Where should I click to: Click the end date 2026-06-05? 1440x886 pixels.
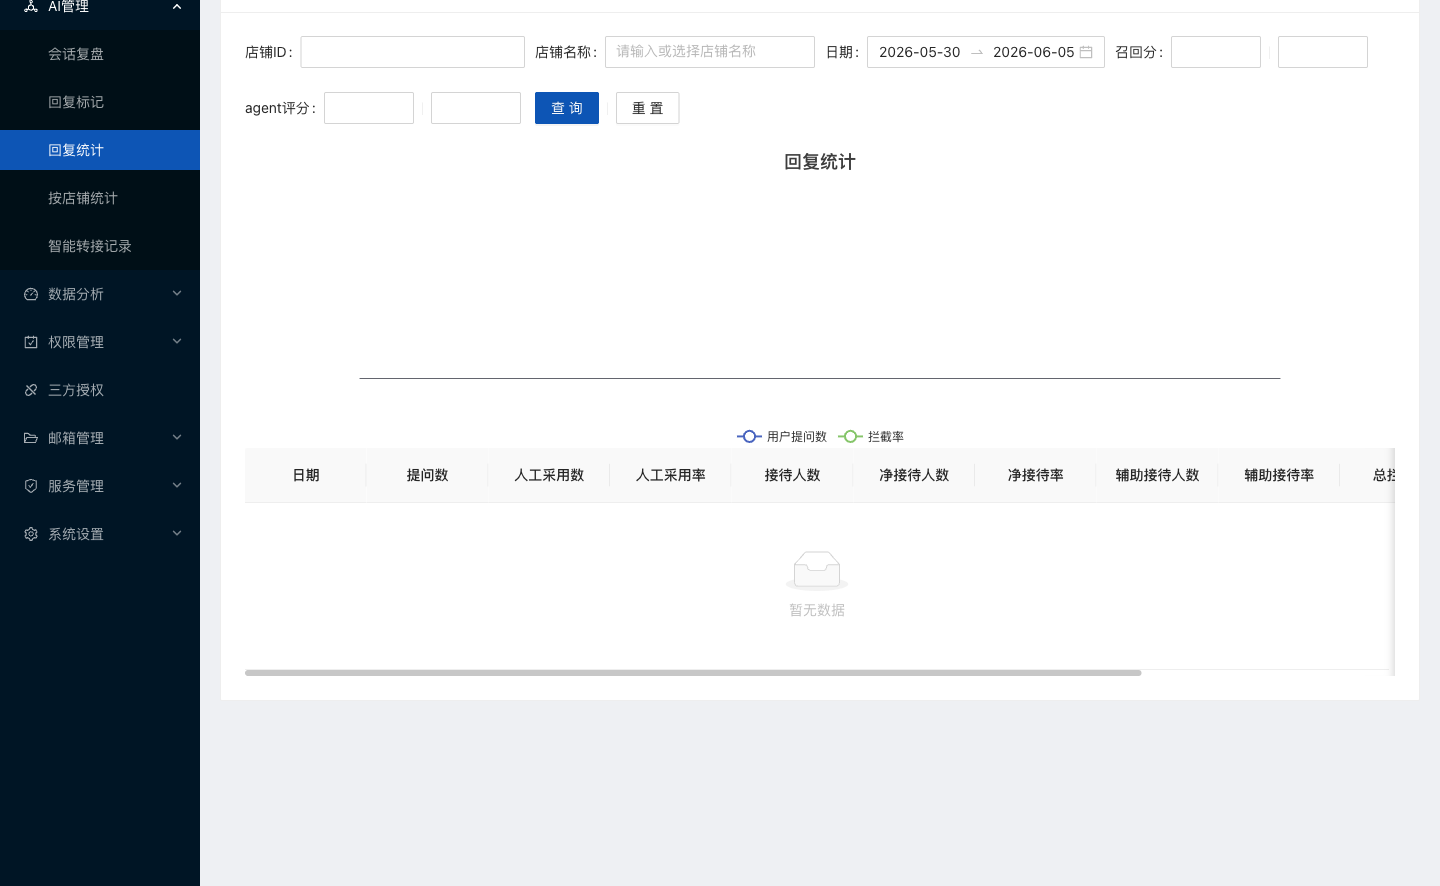pos(1034,52)
